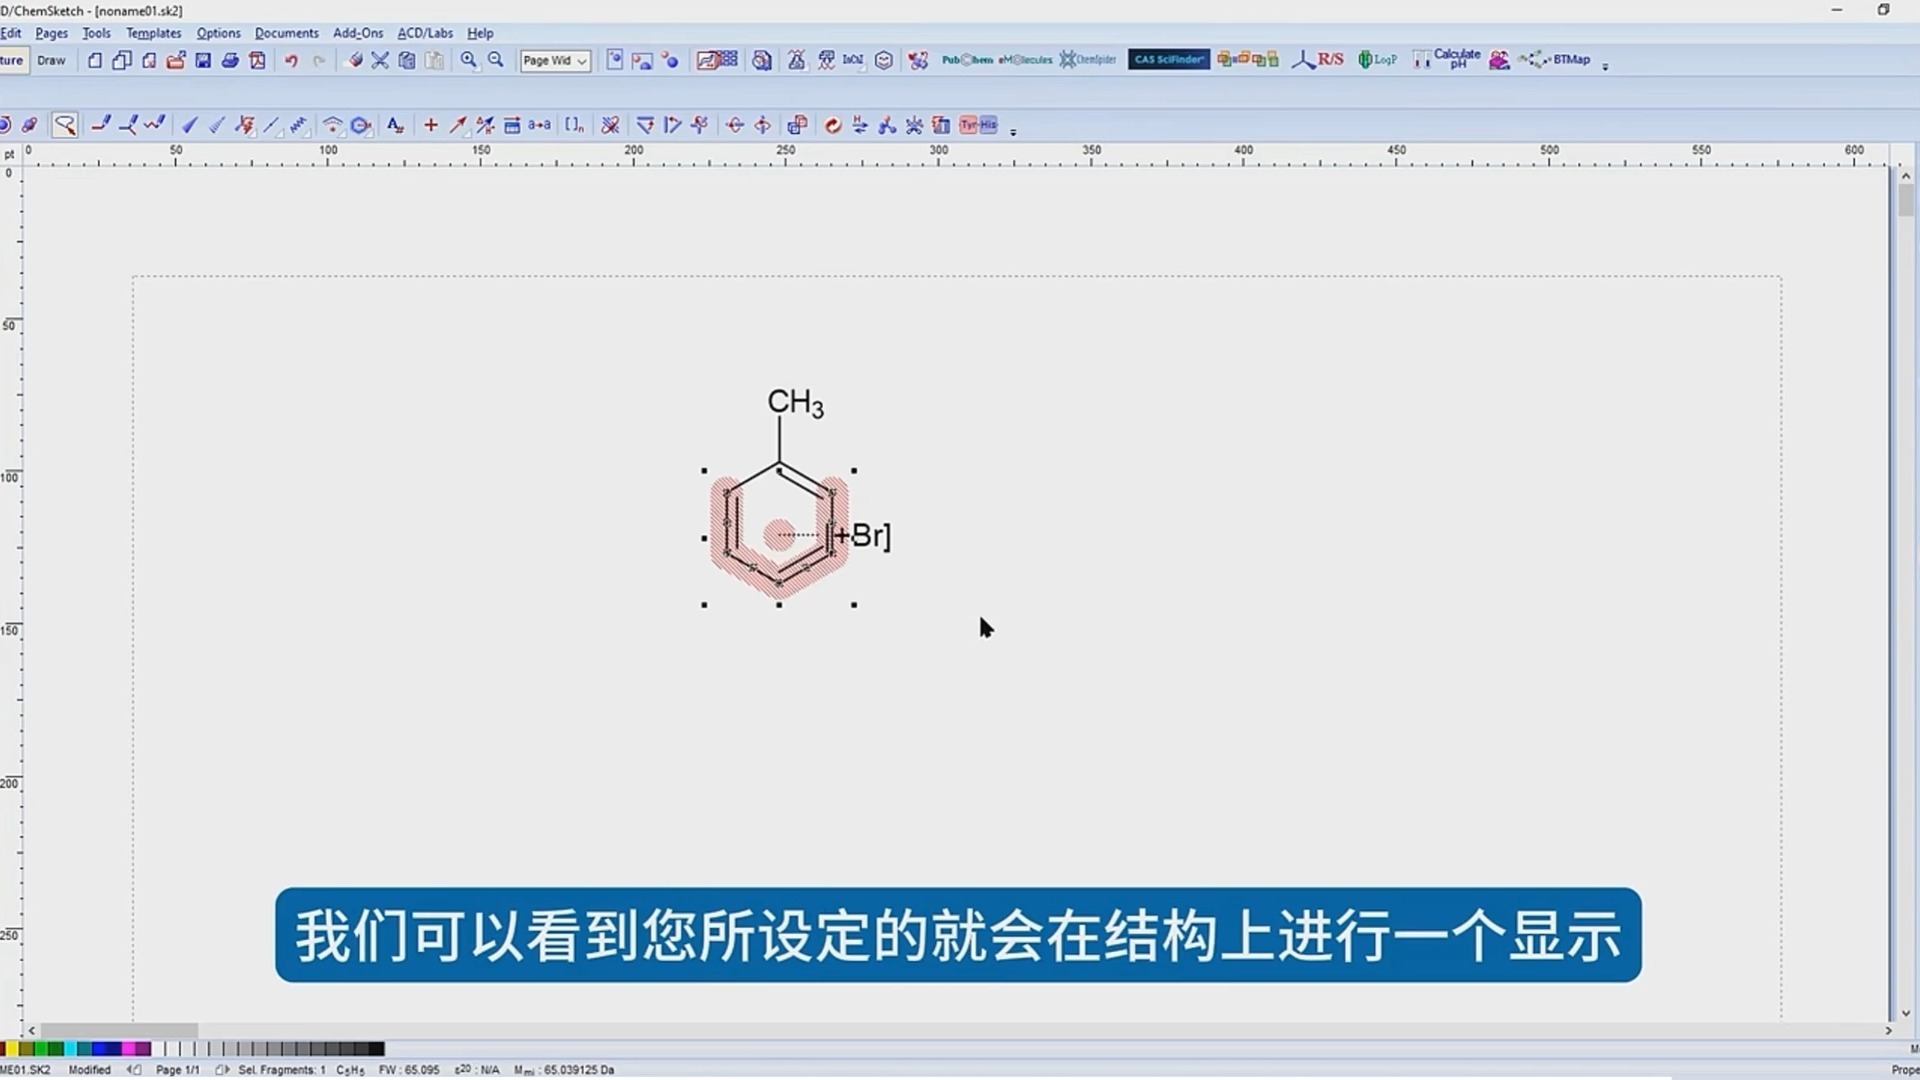Expand the top toolbar overflow arrow
1920x1080 pixels.
pyautogui.click(x=1605, y=67)
